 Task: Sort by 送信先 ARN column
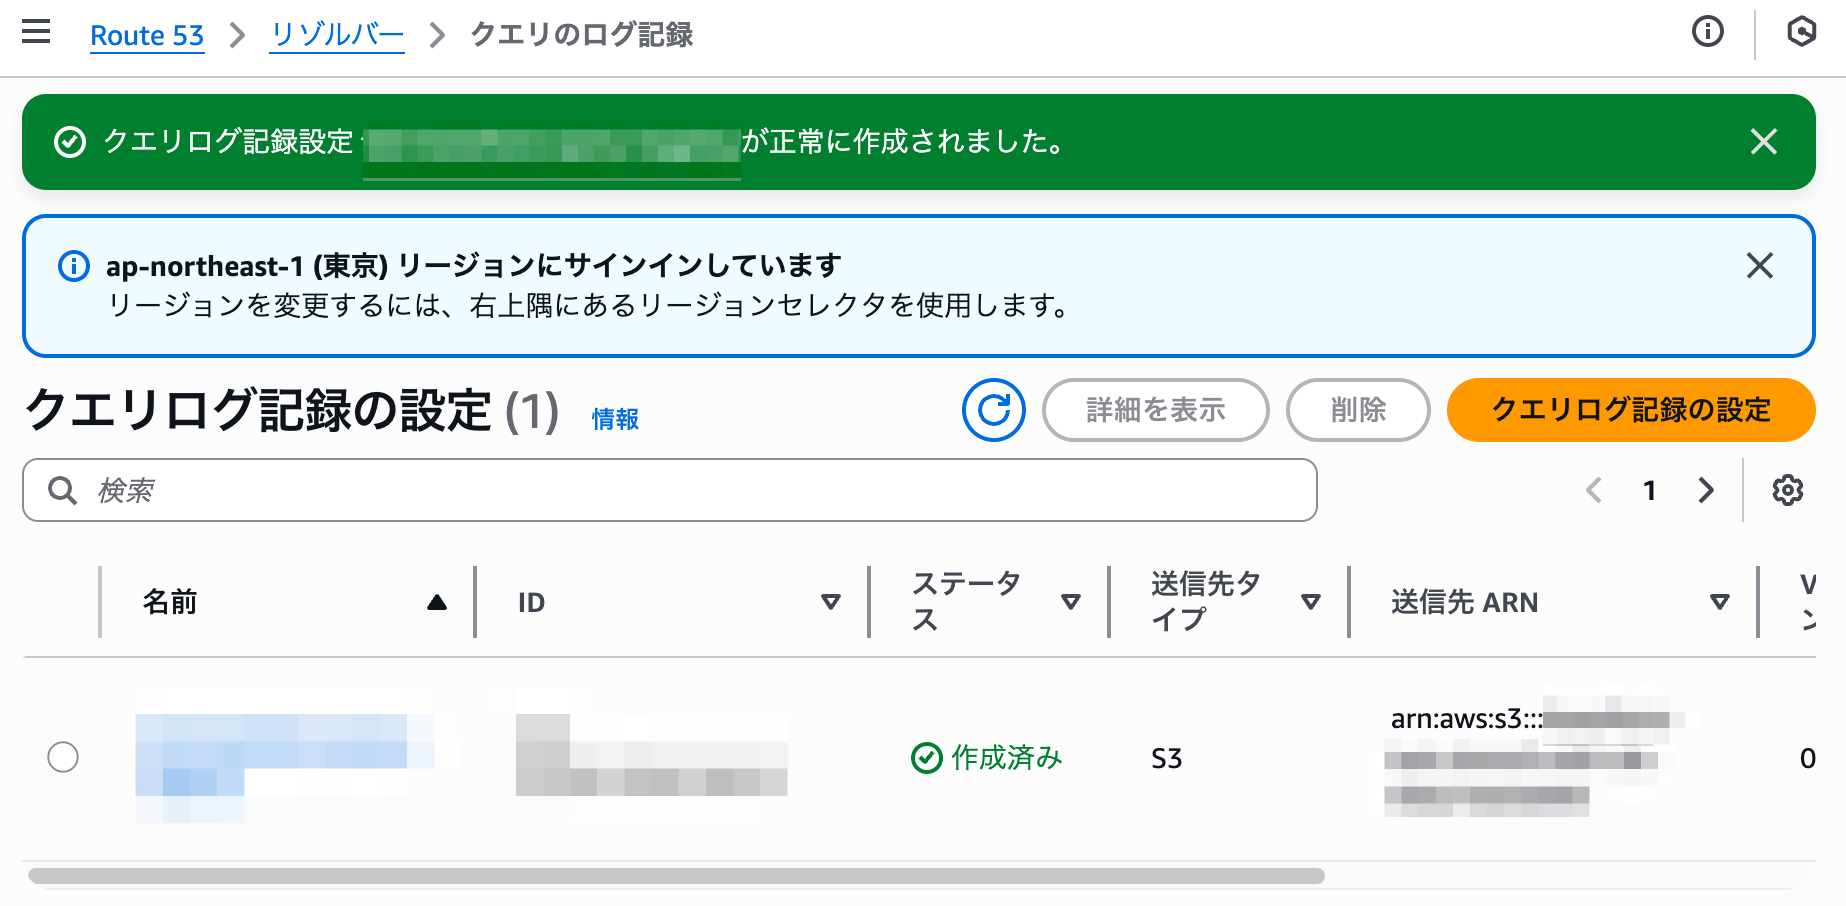1719,602
